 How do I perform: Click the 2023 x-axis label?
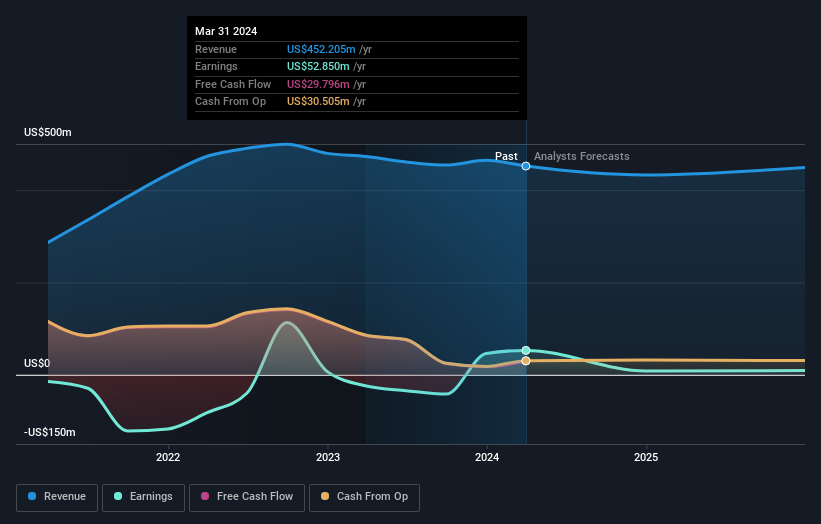(328, 458)
